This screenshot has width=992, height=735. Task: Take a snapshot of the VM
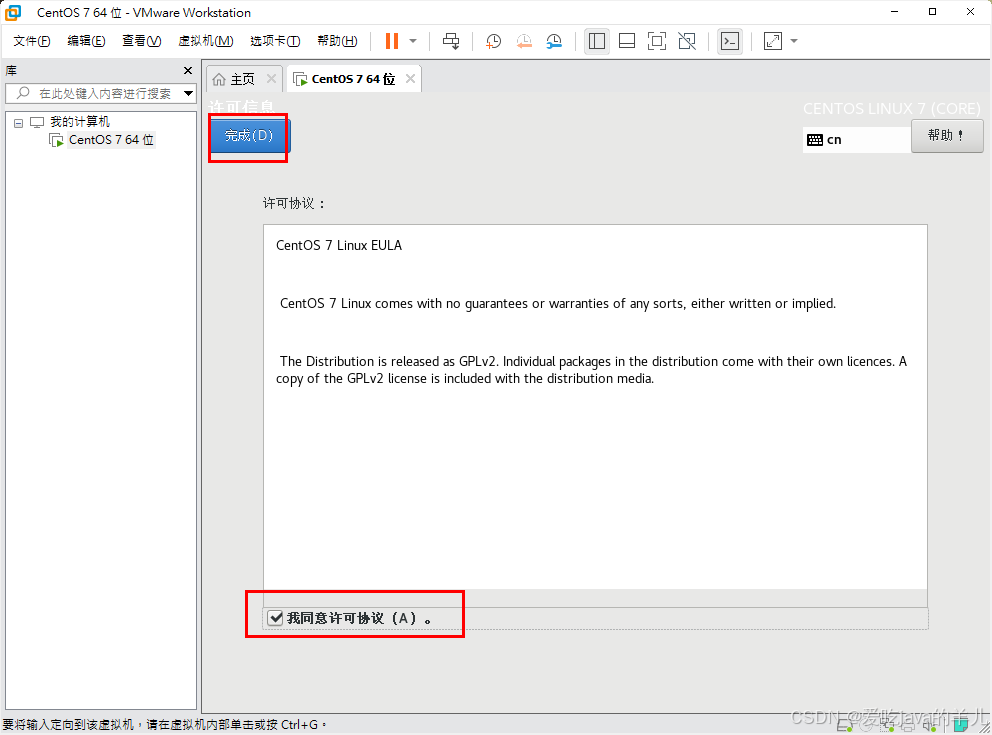[493, 41]
